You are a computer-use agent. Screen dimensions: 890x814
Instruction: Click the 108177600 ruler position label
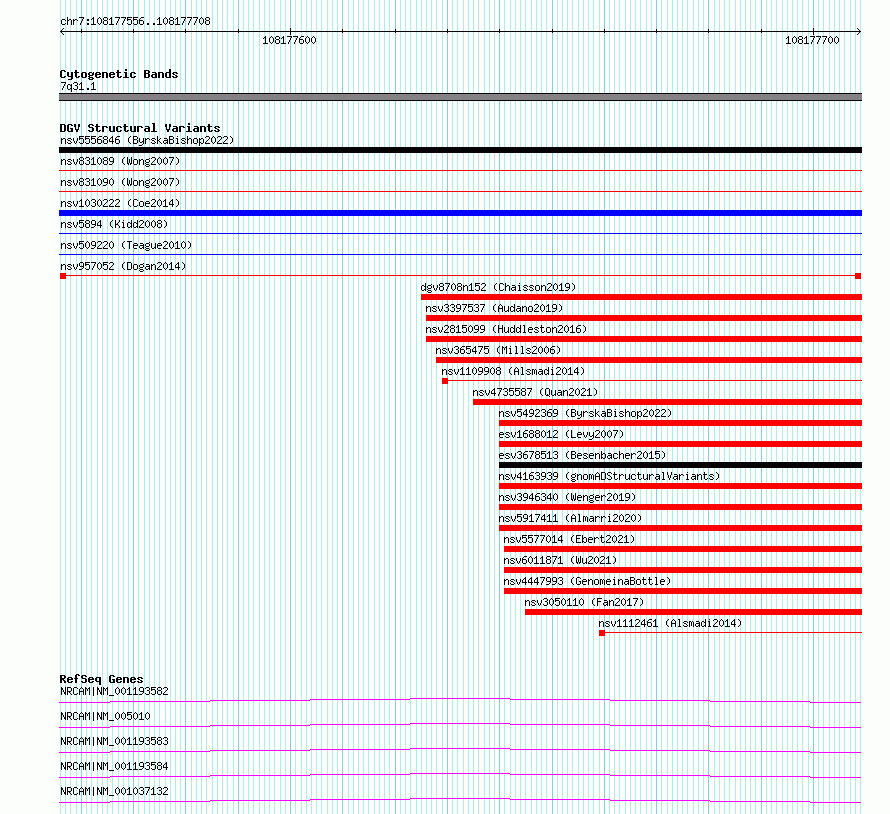click(x=289, y=40)
